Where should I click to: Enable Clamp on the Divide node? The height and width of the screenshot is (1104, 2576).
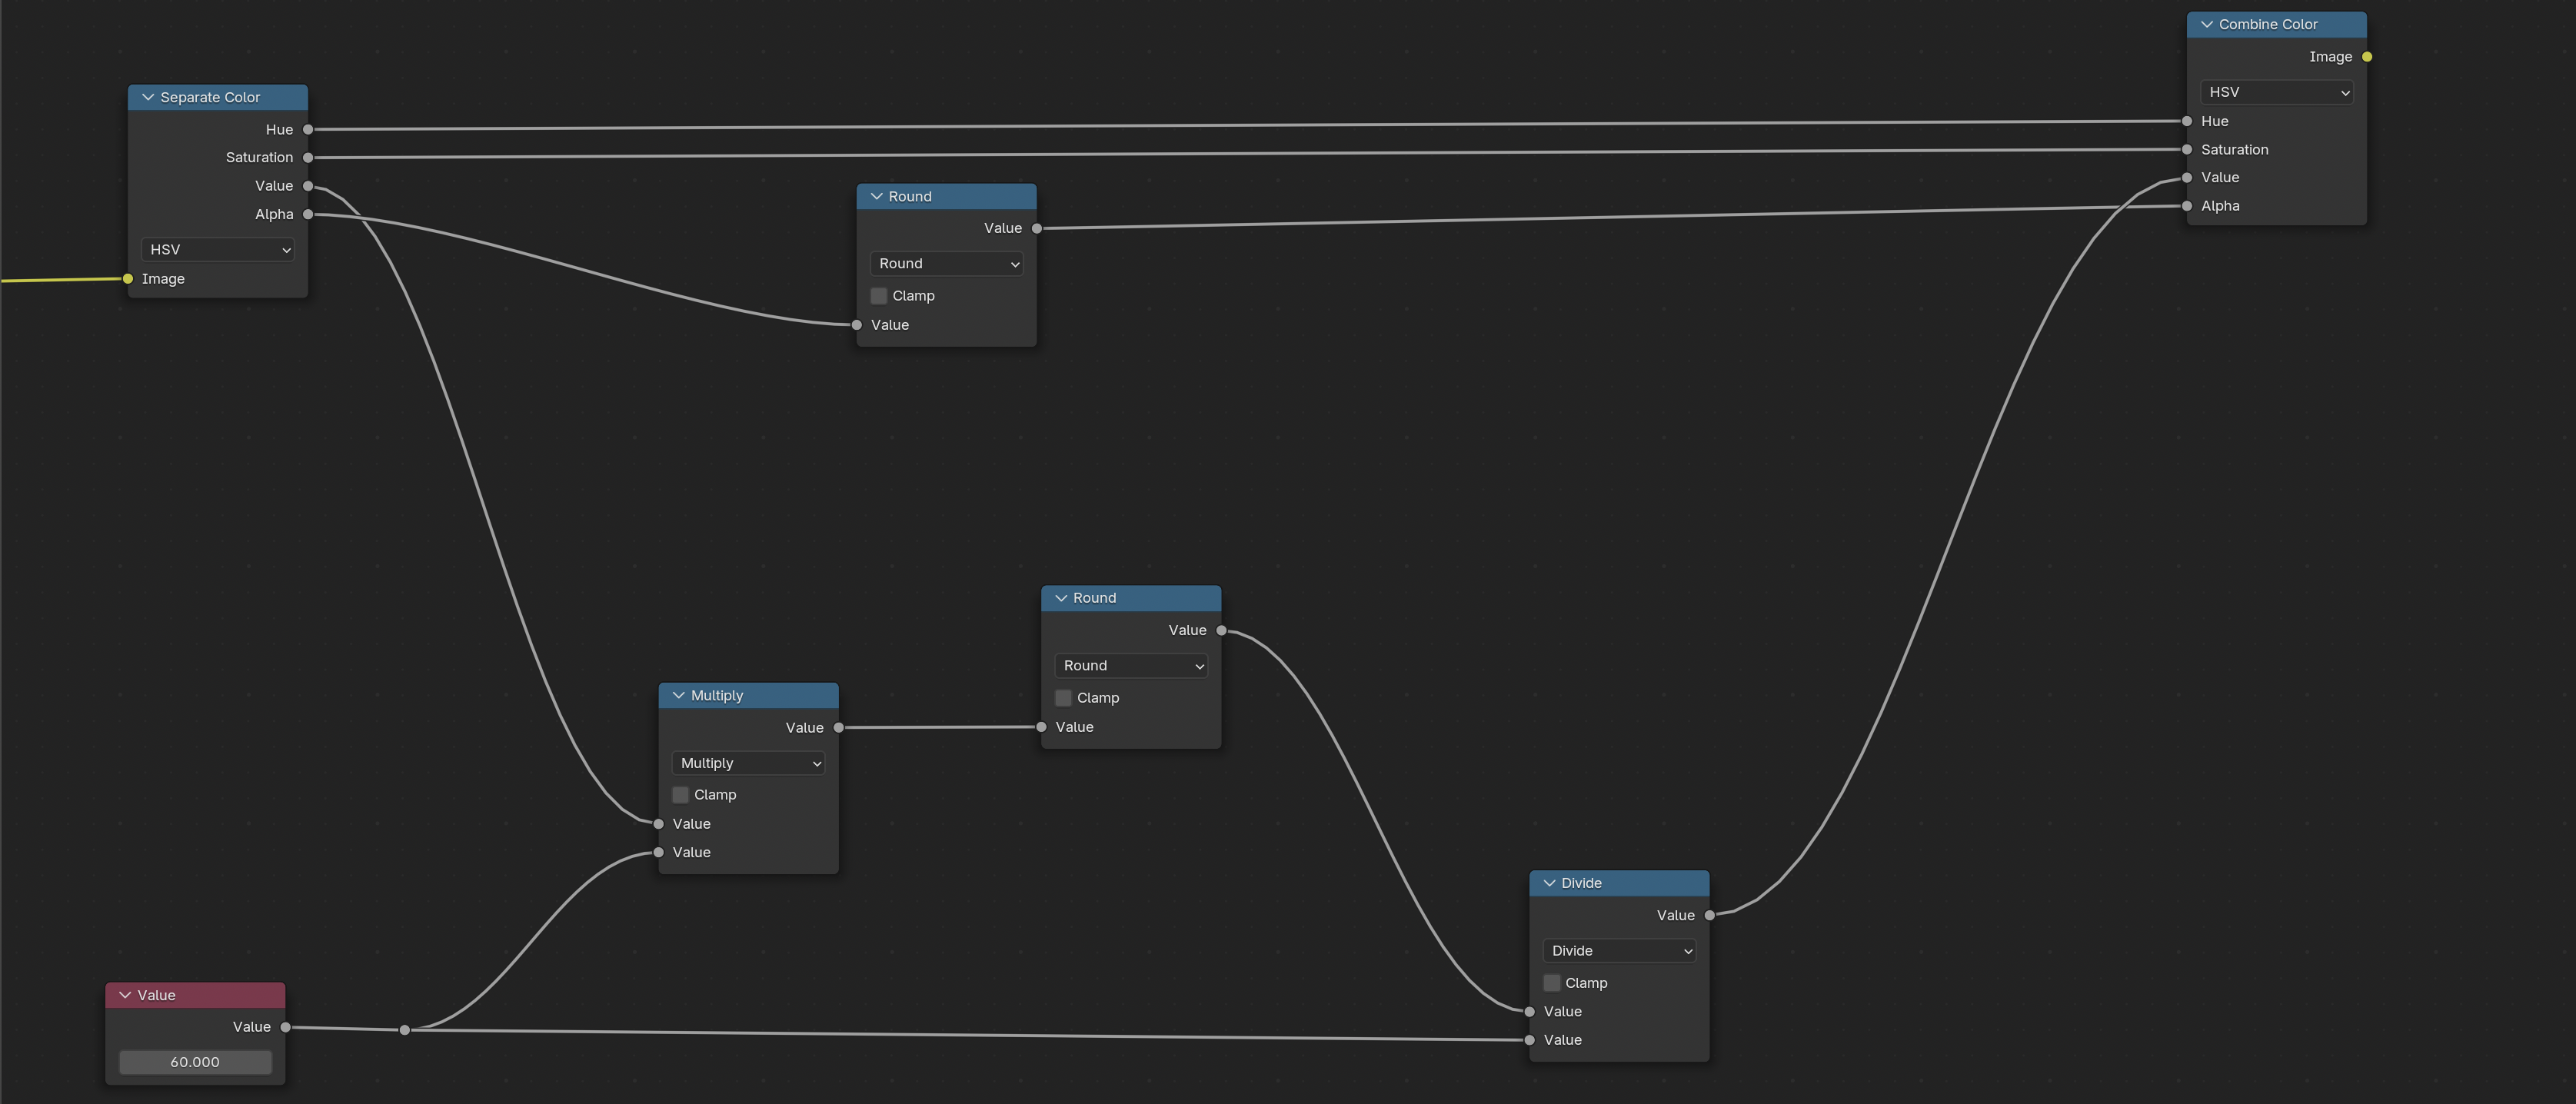tap(1552, 983)
